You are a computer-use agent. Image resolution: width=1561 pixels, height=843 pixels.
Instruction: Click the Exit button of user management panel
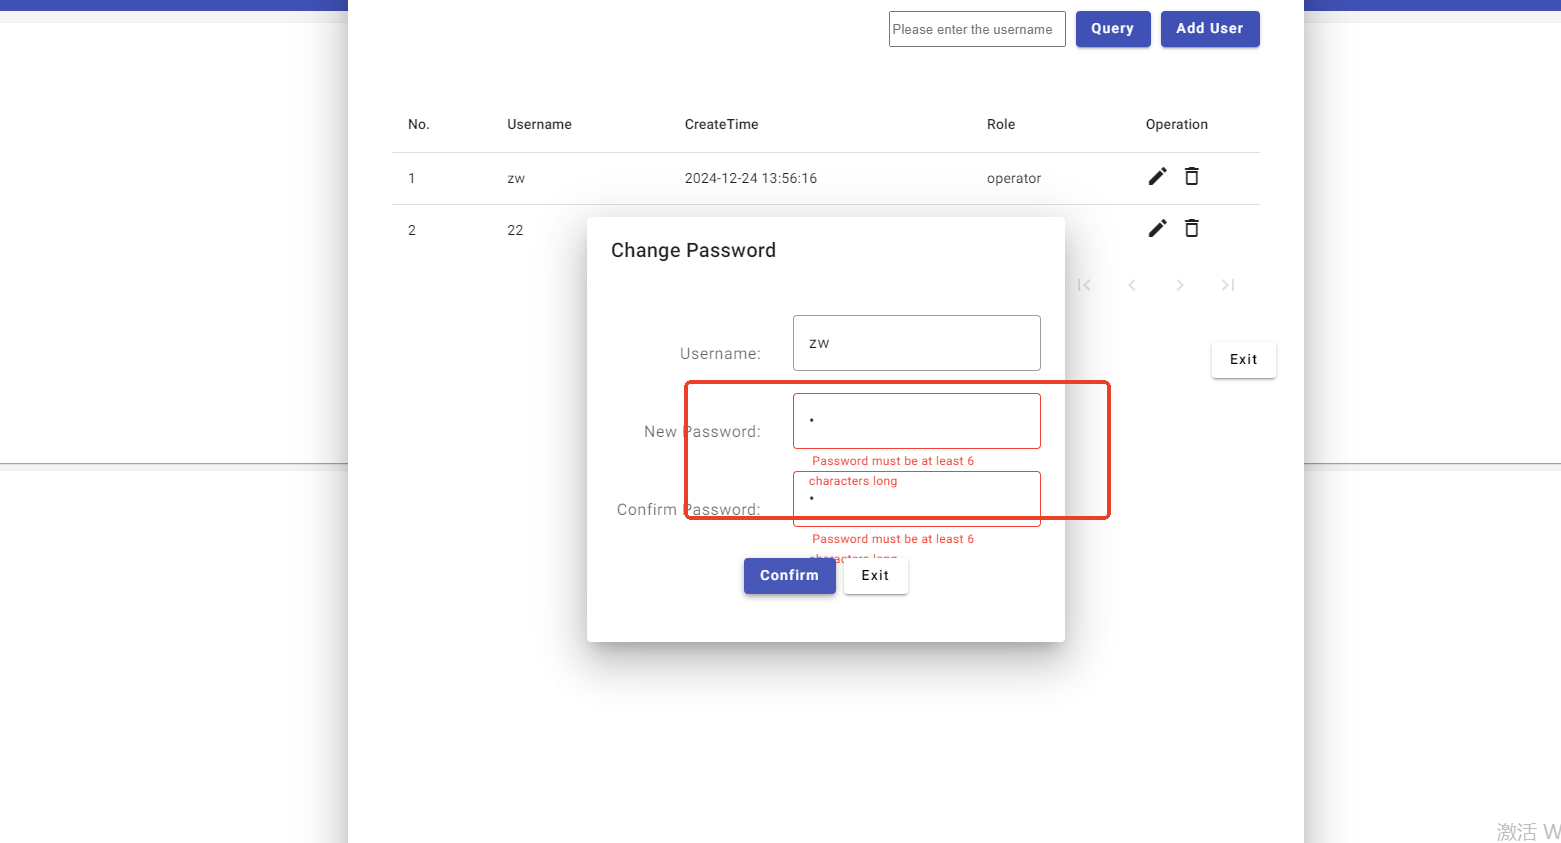pos(1244,360)
